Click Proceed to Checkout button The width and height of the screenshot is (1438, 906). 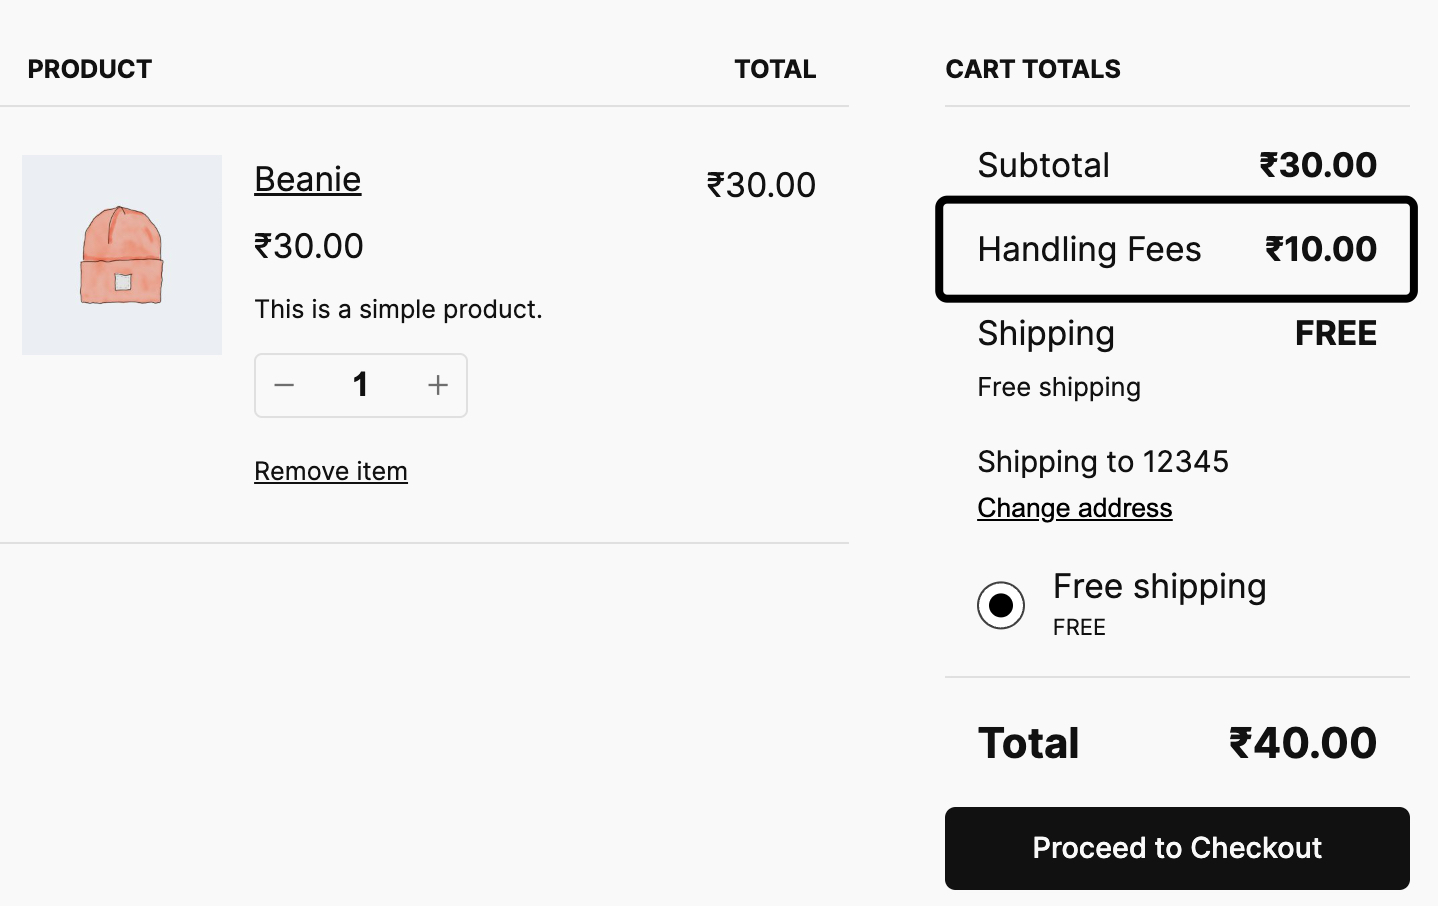[1177, 848]
